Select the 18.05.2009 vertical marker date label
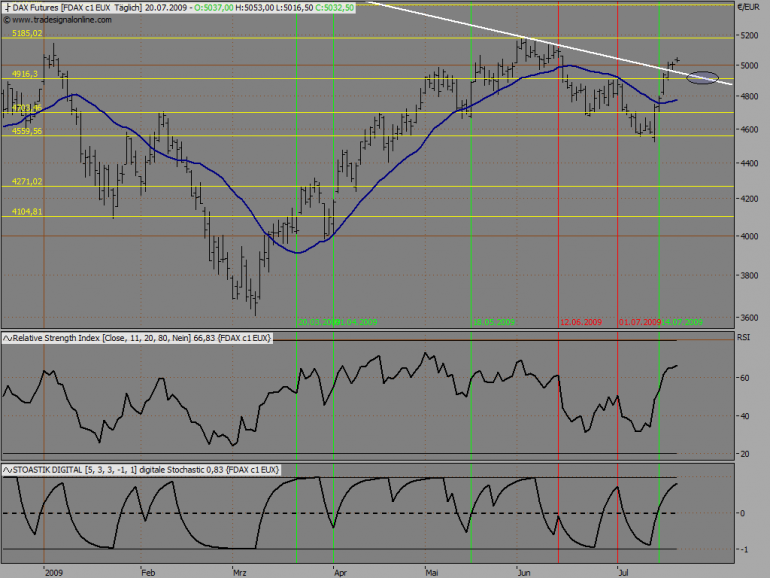Viewport: 770px width, 578px height. 494,322
